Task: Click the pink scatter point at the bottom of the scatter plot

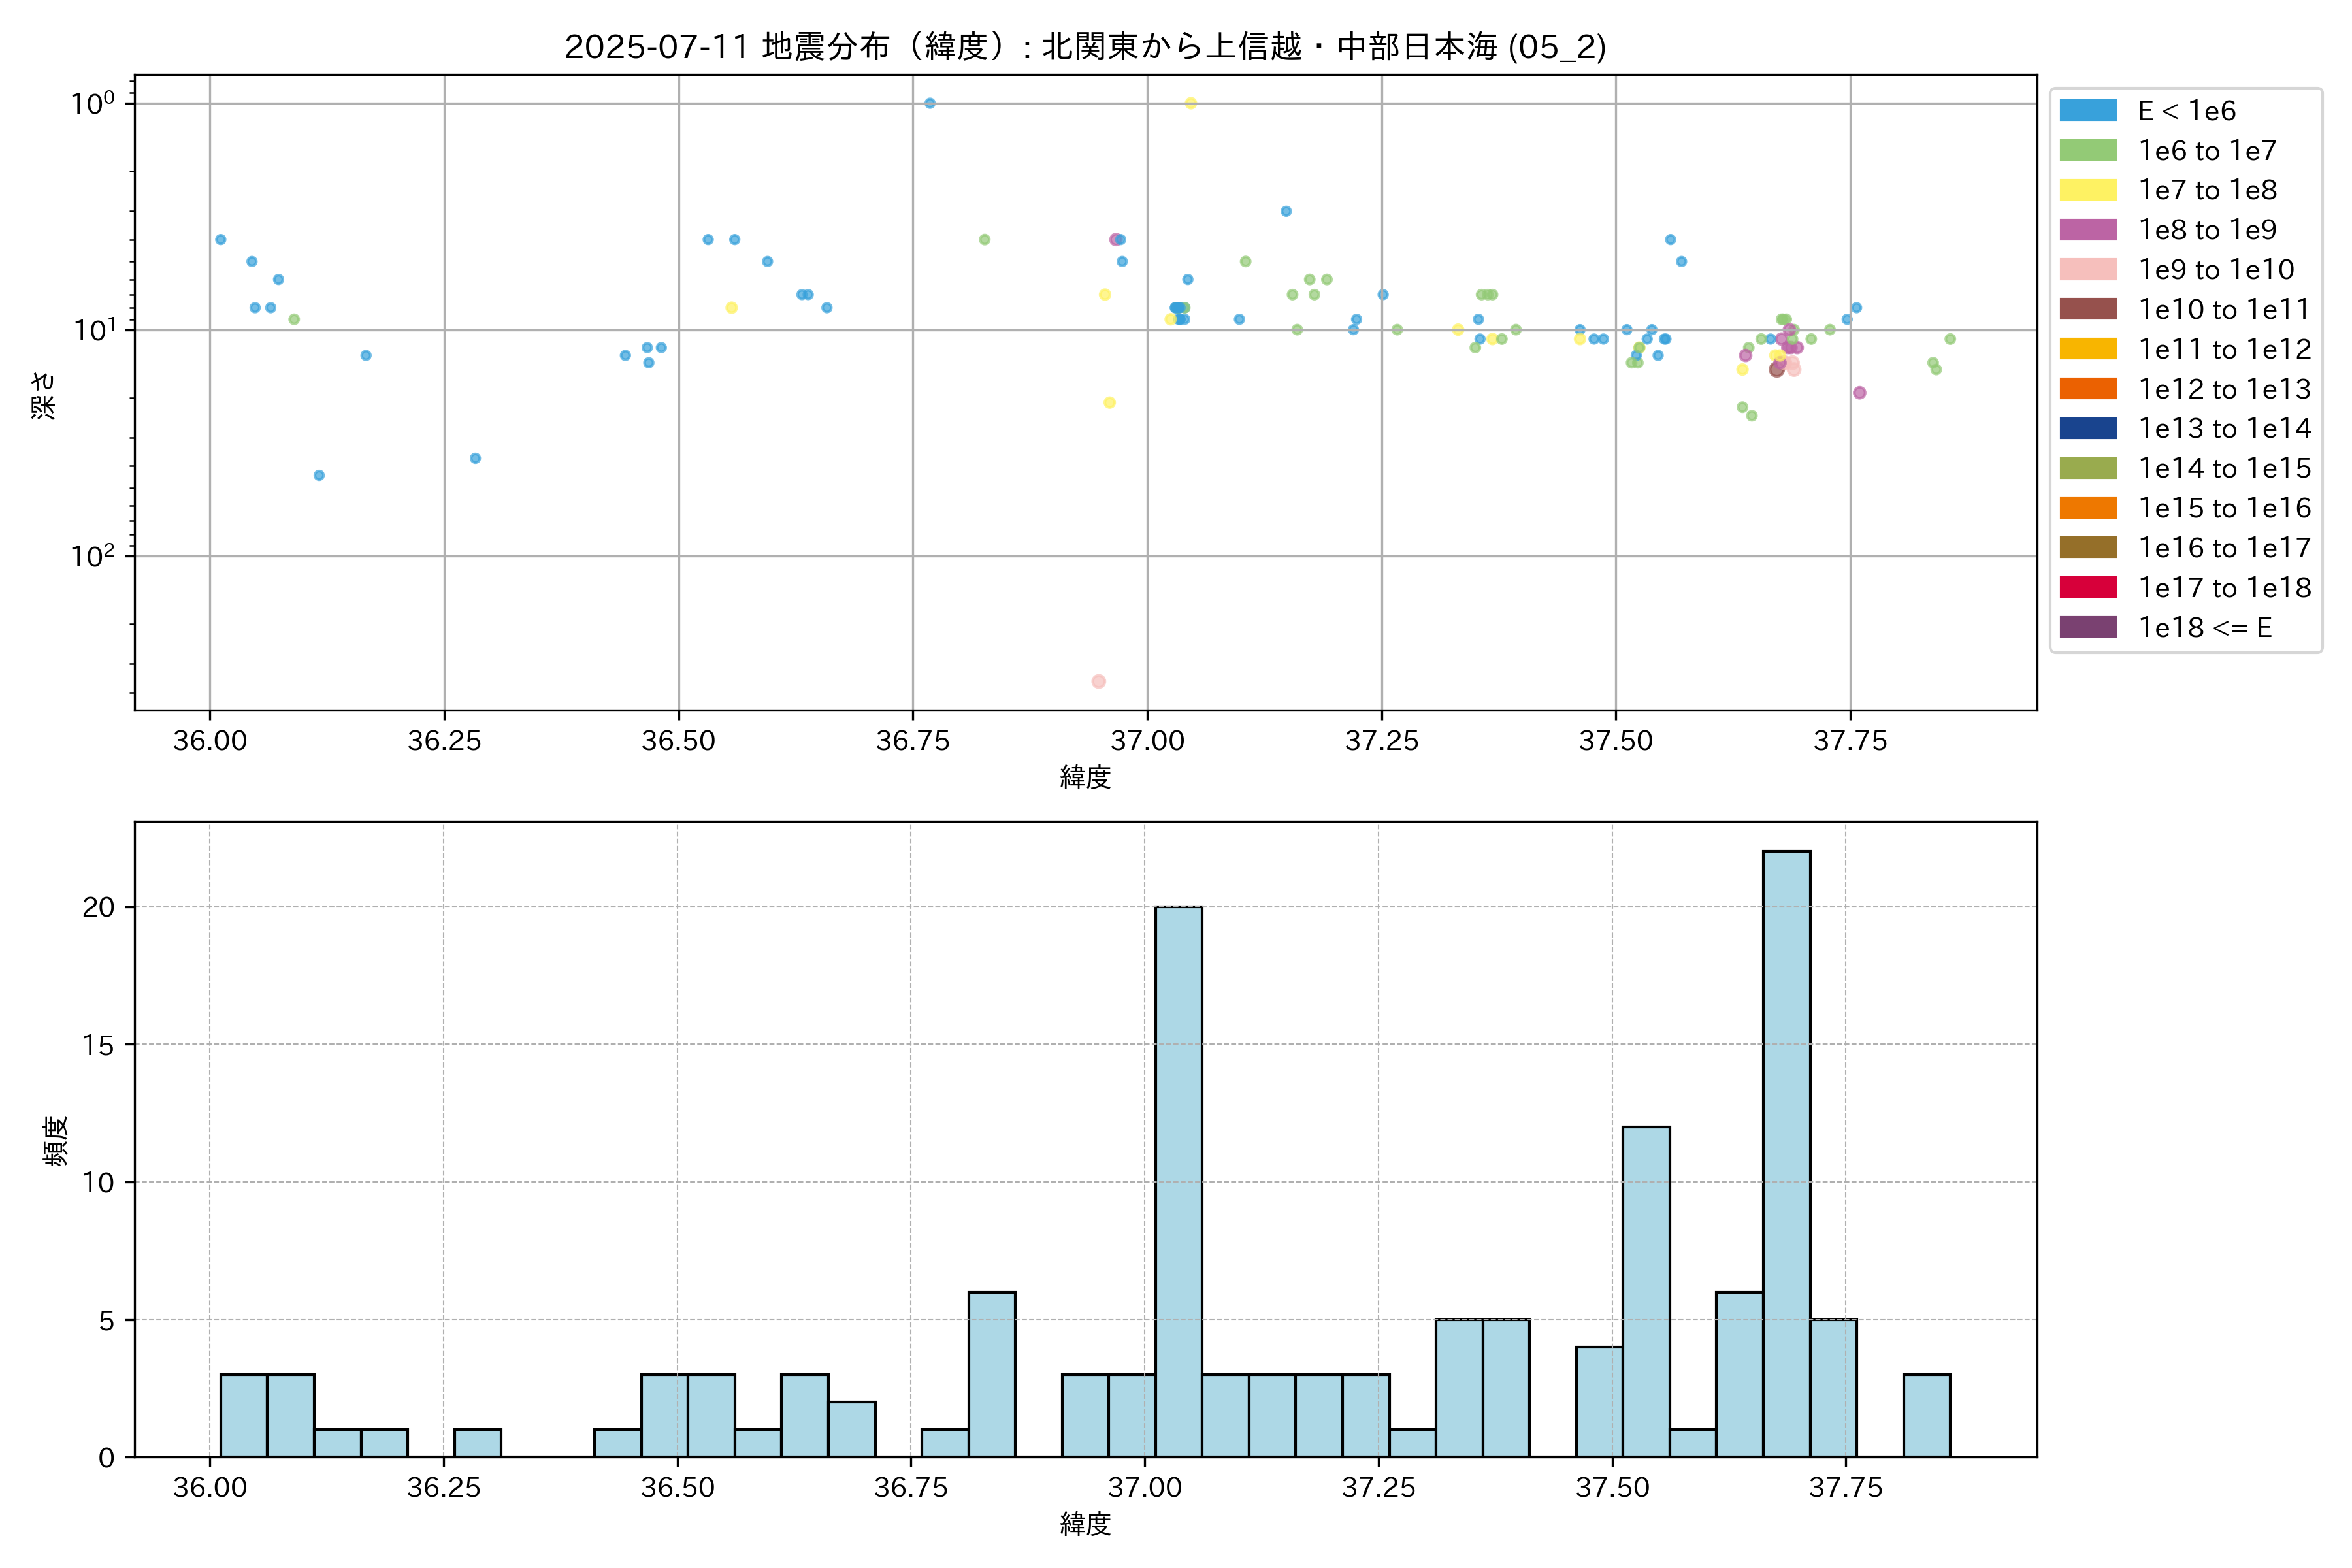Action: point(1098,681)
